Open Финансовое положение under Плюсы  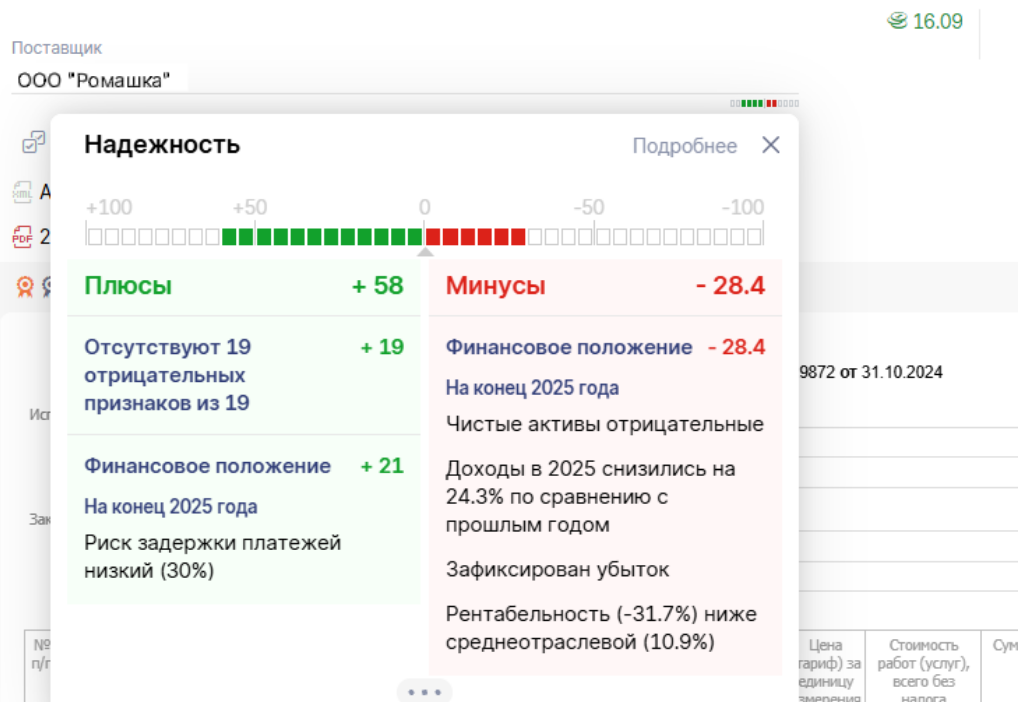tap(208, 466)
